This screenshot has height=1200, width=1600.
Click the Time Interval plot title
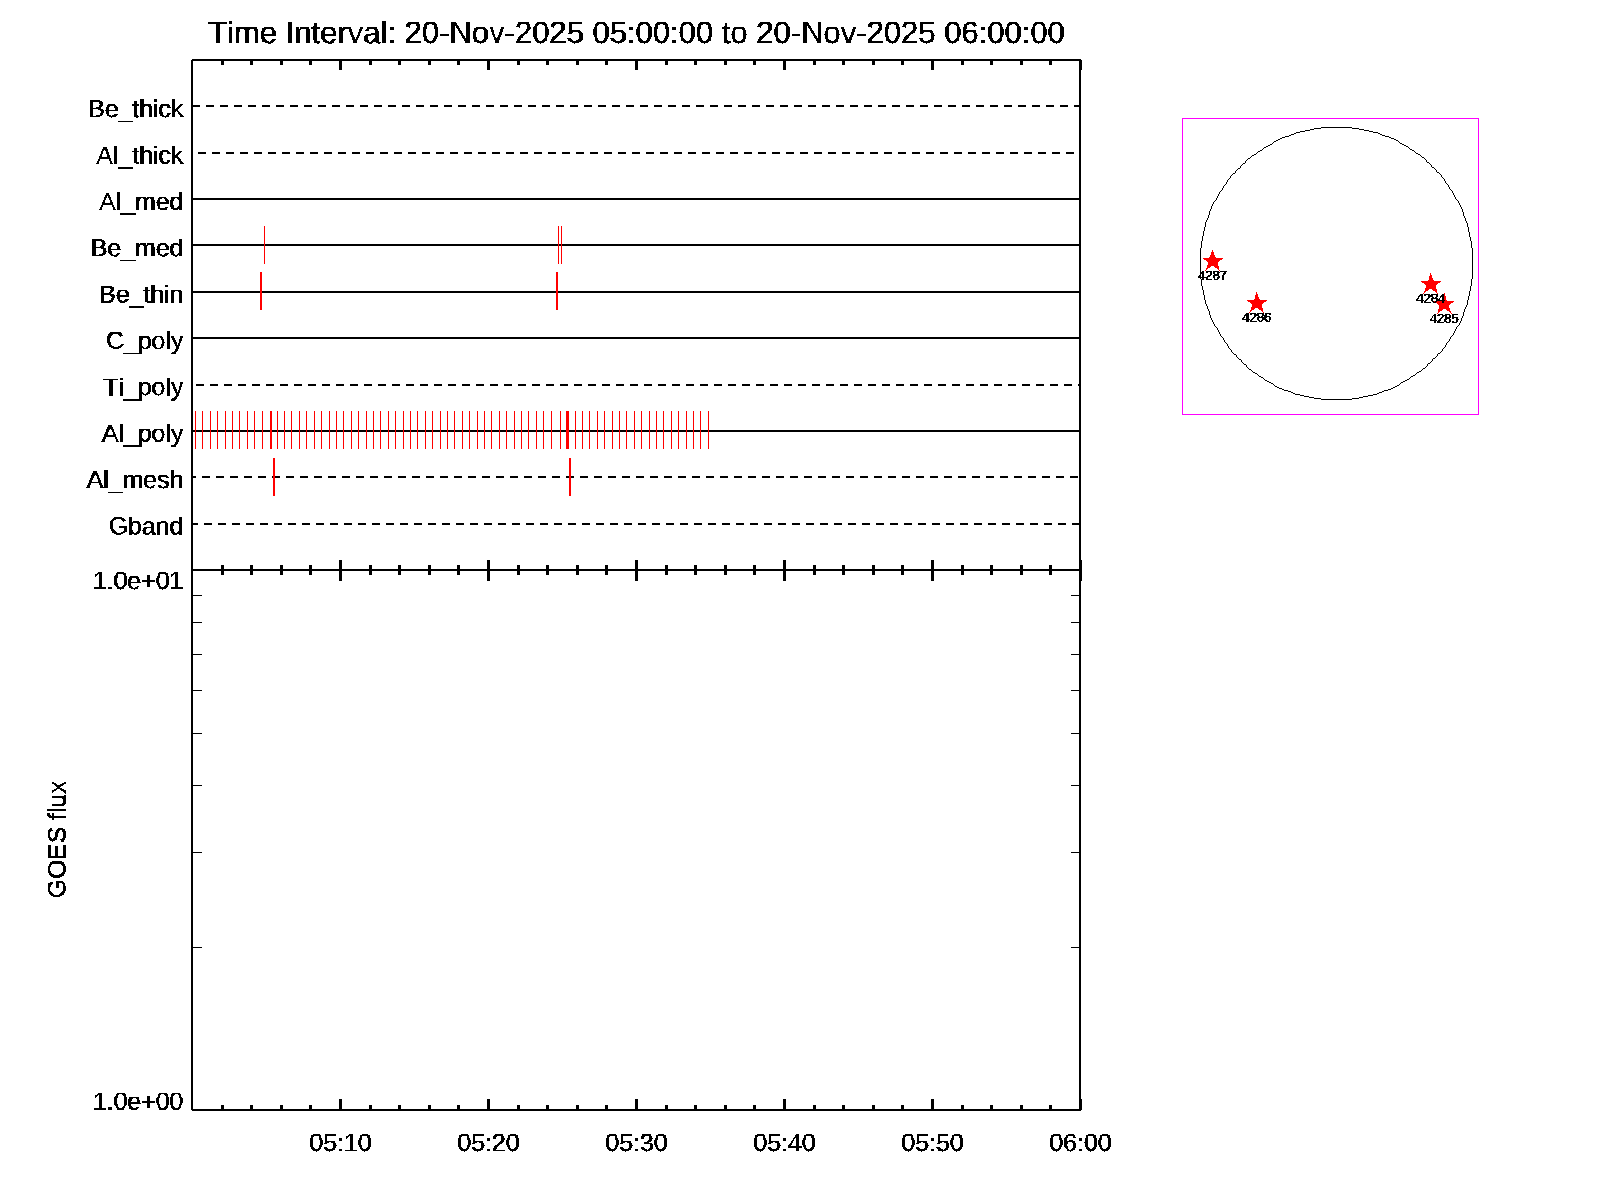click(636, 33)
